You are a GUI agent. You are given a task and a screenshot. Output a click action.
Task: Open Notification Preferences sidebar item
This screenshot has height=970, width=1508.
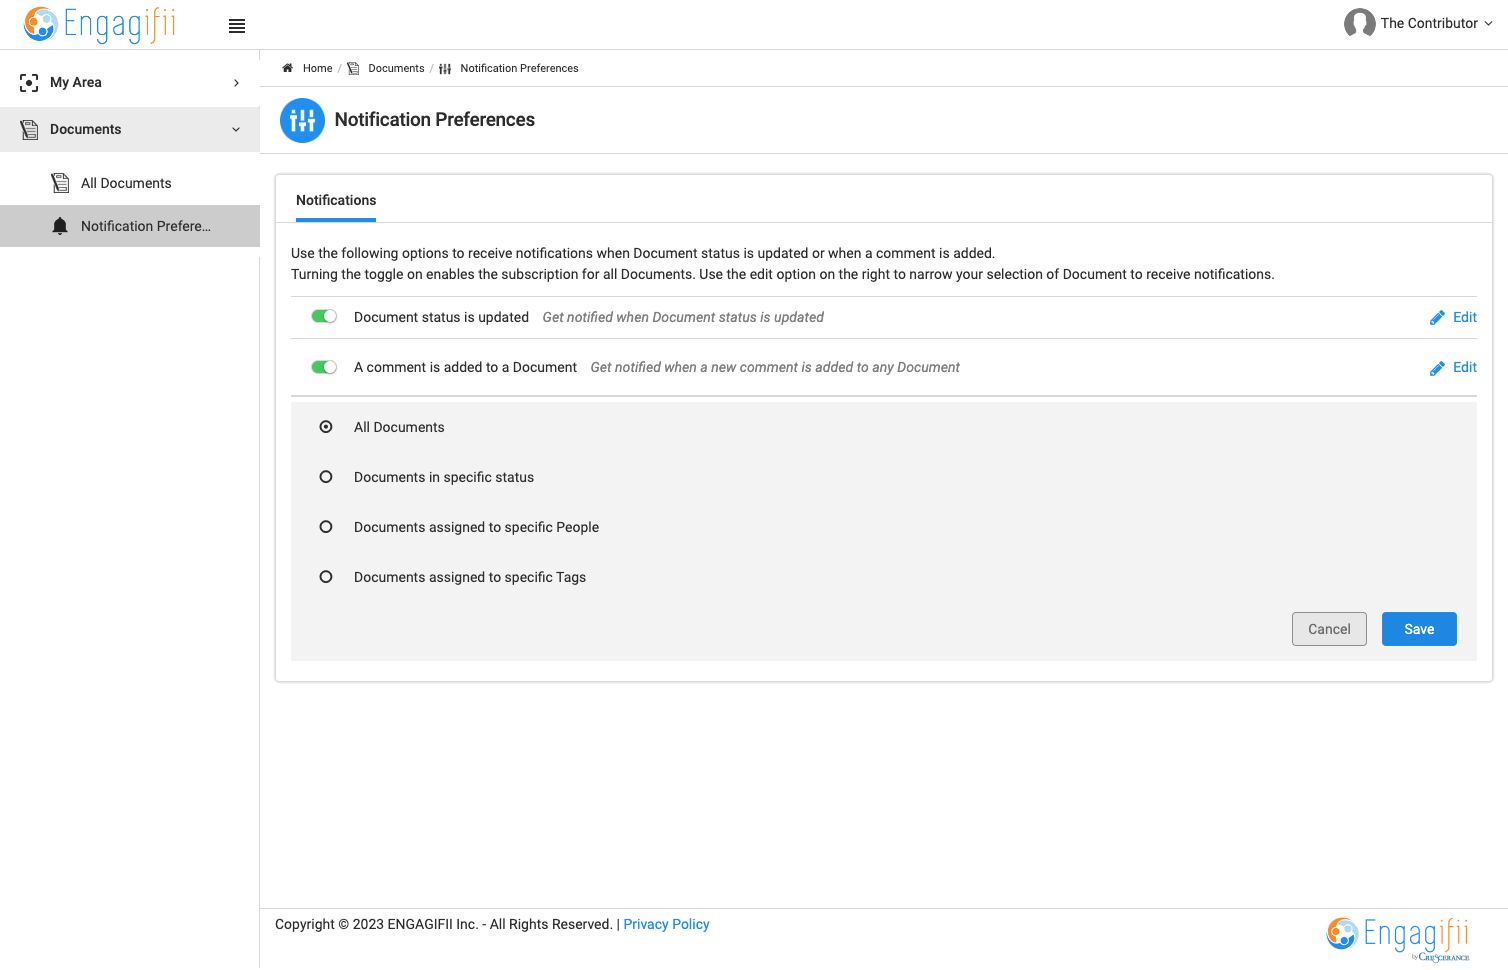point(130,226)
